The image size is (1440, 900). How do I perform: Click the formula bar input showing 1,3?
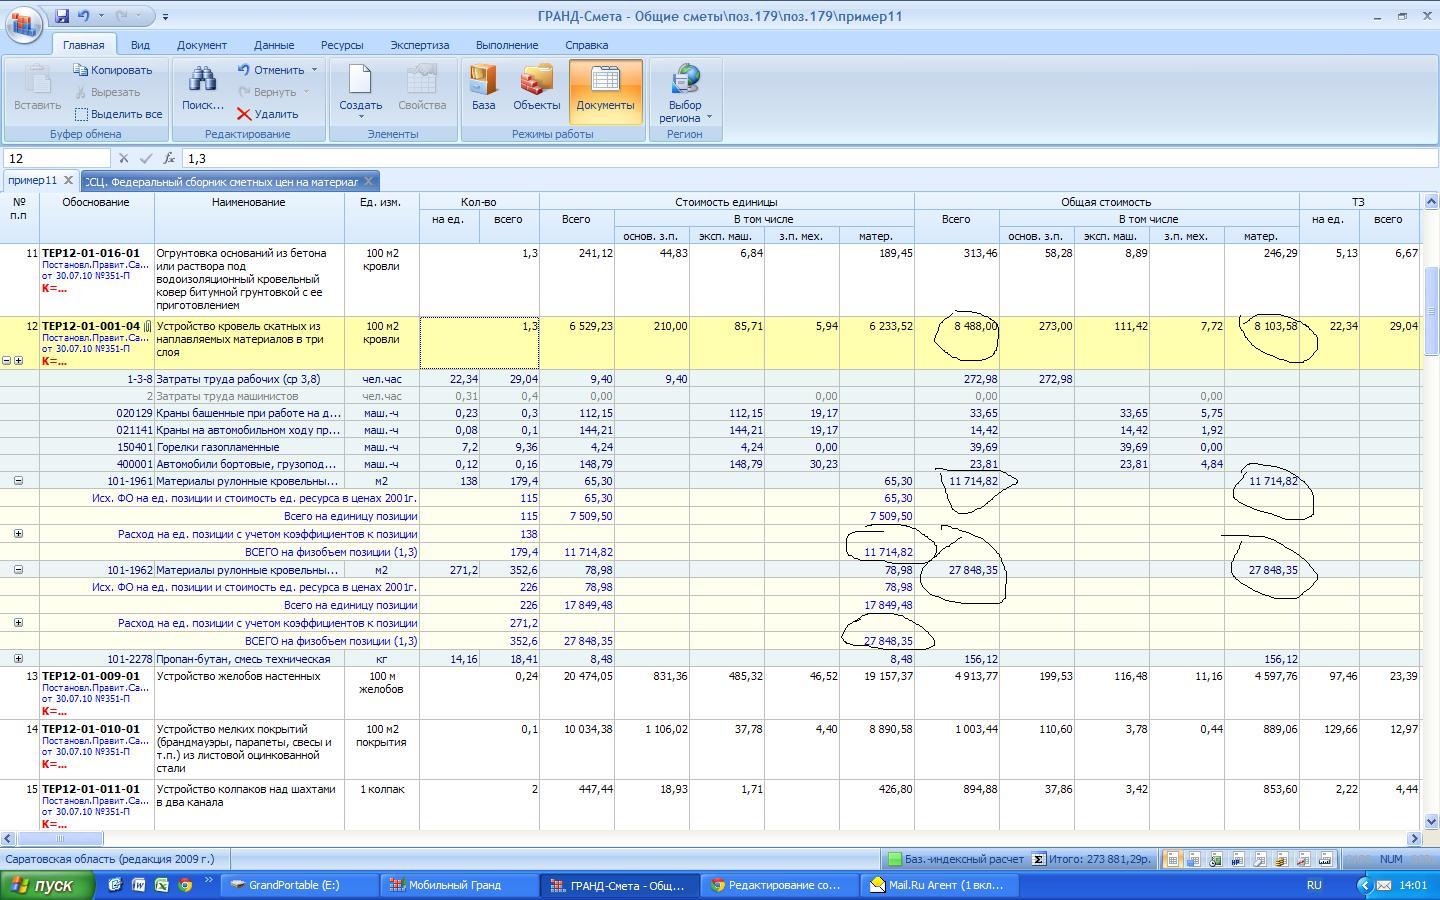[800, 158]
